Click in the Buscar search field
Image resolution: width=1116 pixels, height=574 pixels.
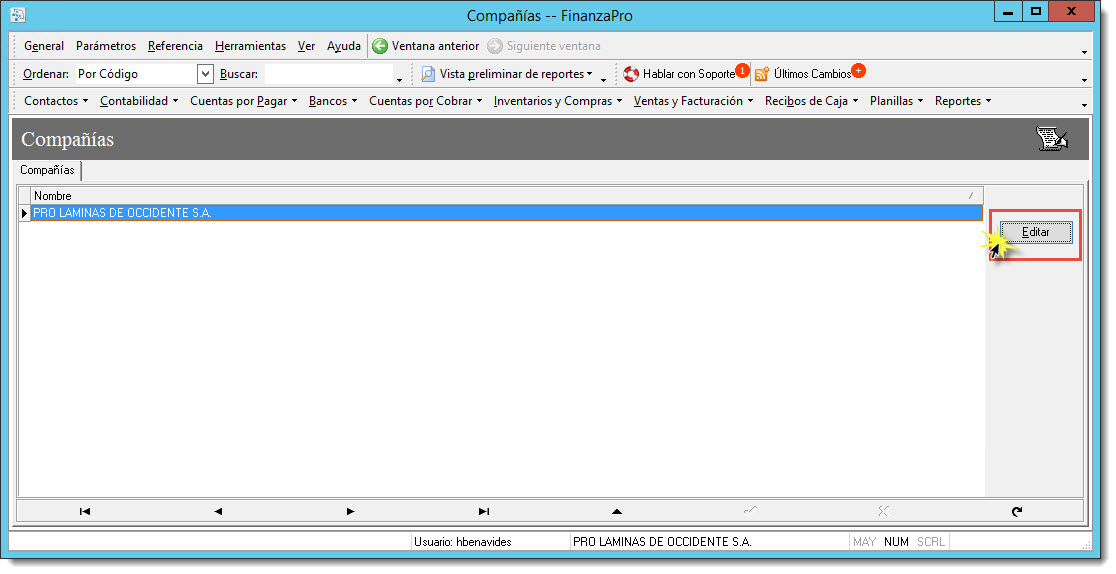pos(328,74)
